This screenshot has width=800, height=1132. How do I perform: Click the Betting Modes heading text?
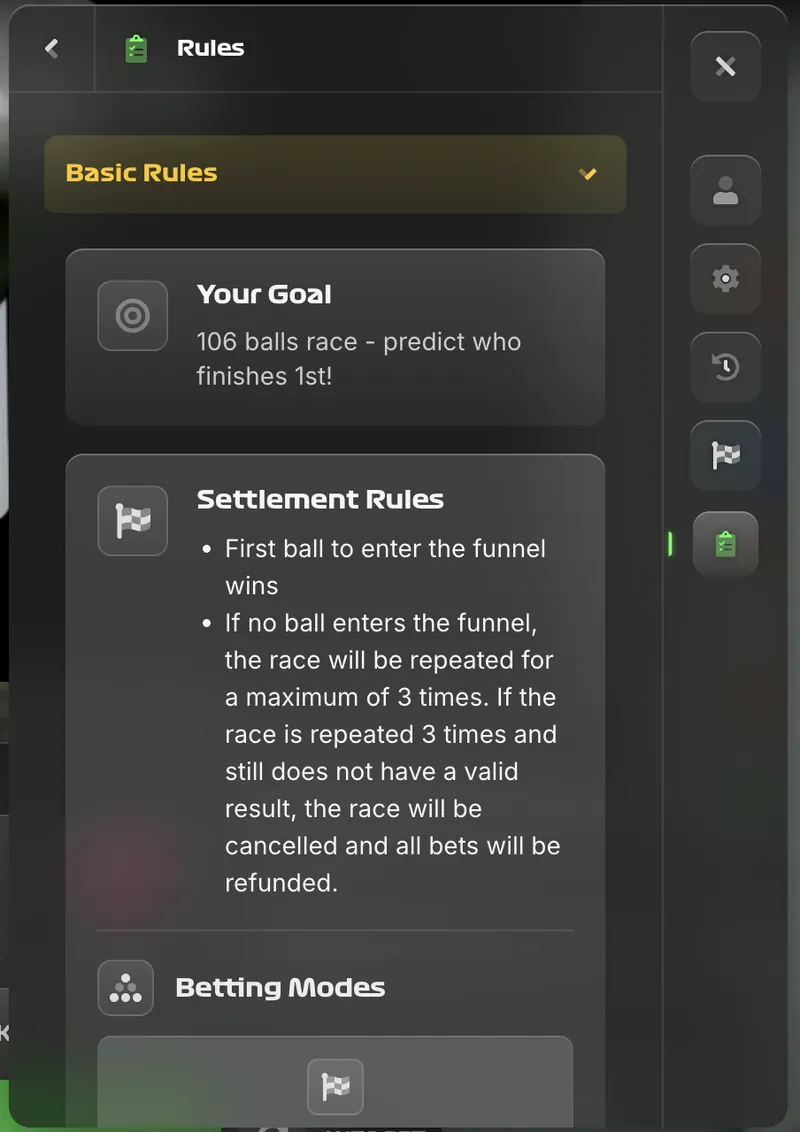pos(280,987)
